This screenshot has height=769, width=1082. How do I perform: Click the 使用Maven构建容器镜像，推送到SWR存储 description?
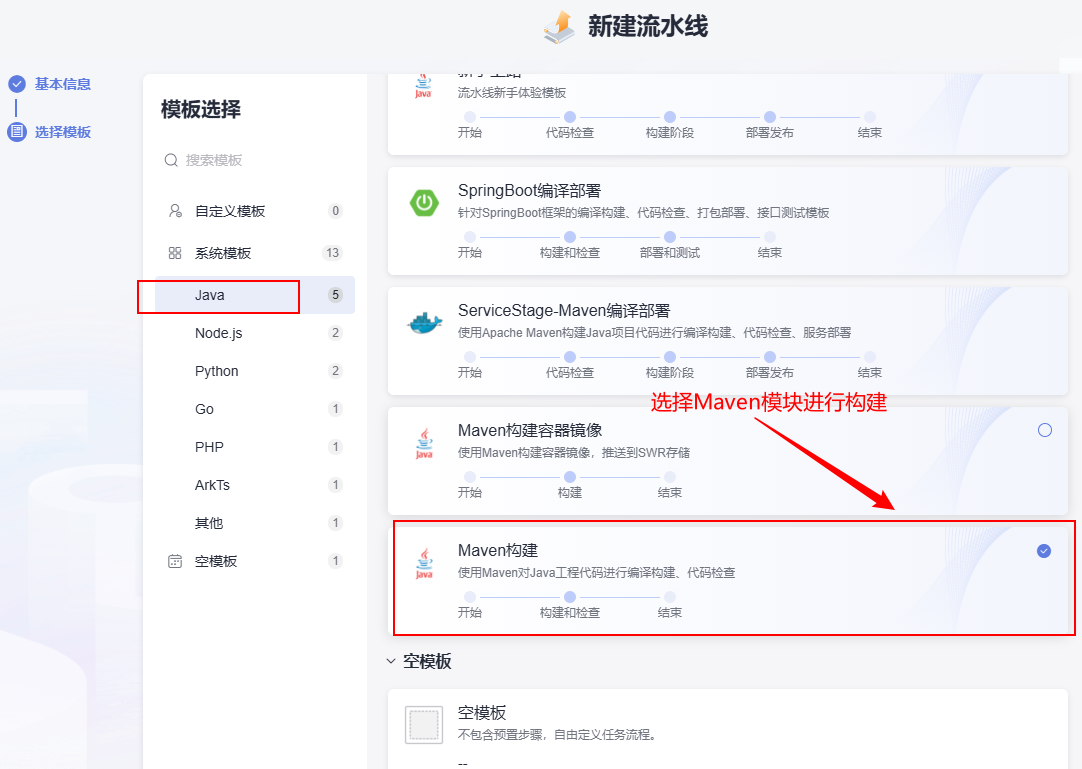click(573, 453)
